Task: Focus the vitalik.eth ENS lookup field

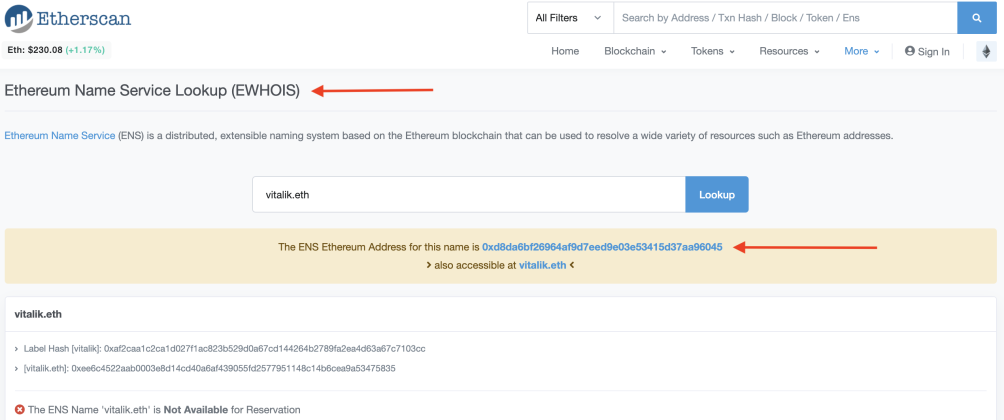Action: click(469, 195)
